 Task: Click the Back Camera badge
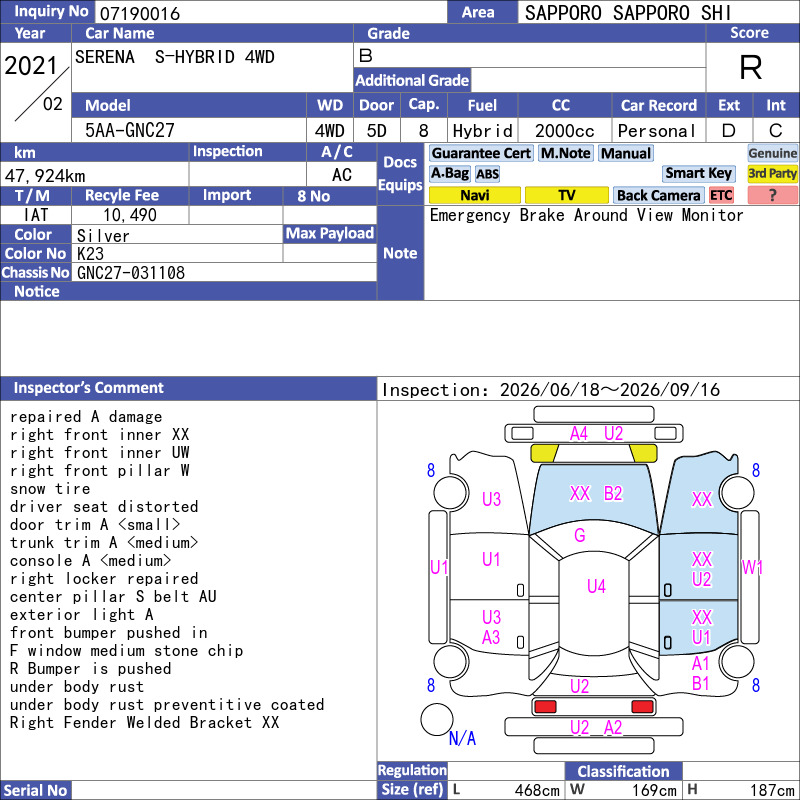[658, 195]
